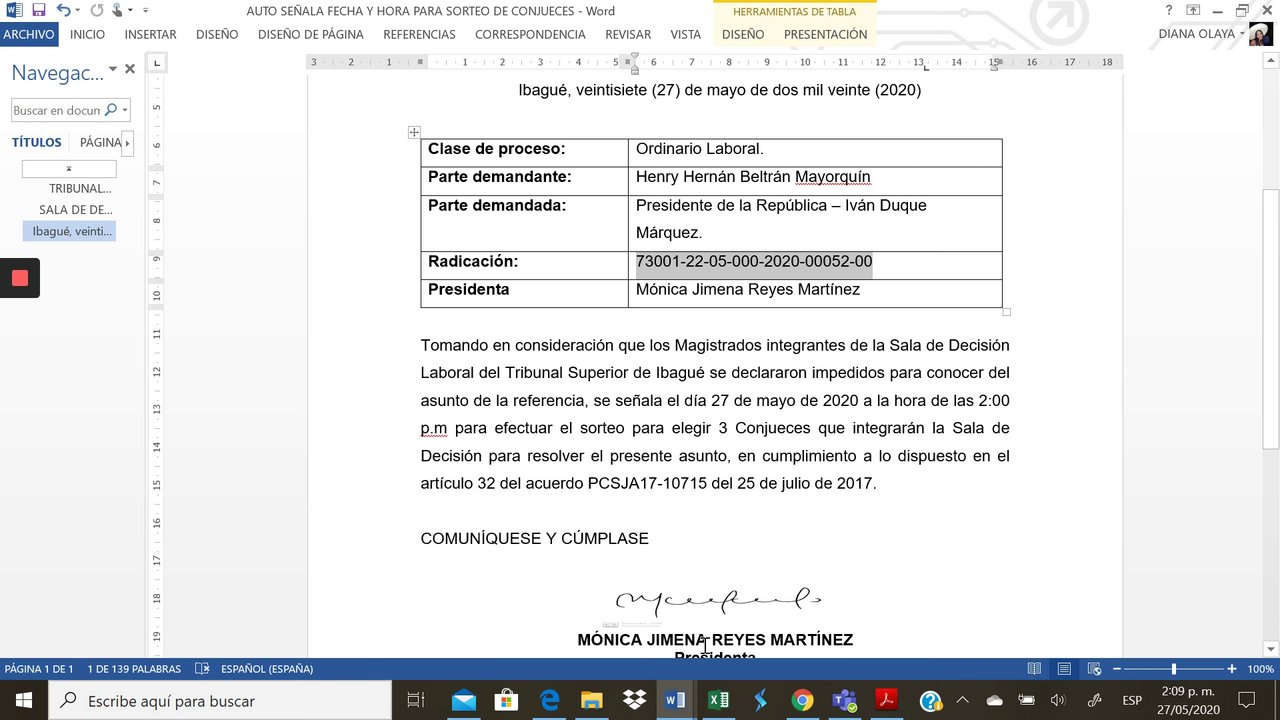This screenshot has width=1280, height=720.
Task: Click the Redo icon
Action: pos(96,10)
